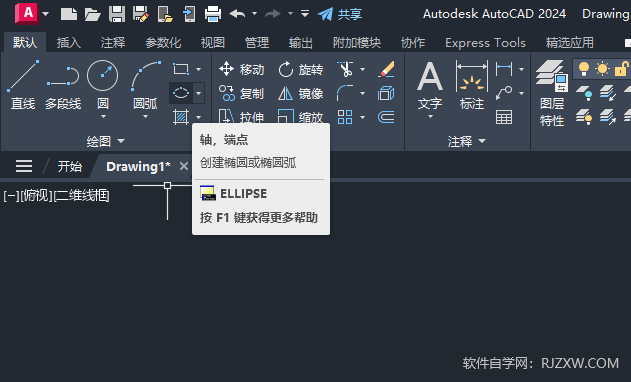Expand the application menu dropdown arrow
Screen dimensions: 631x382
(x=45, y=14)
